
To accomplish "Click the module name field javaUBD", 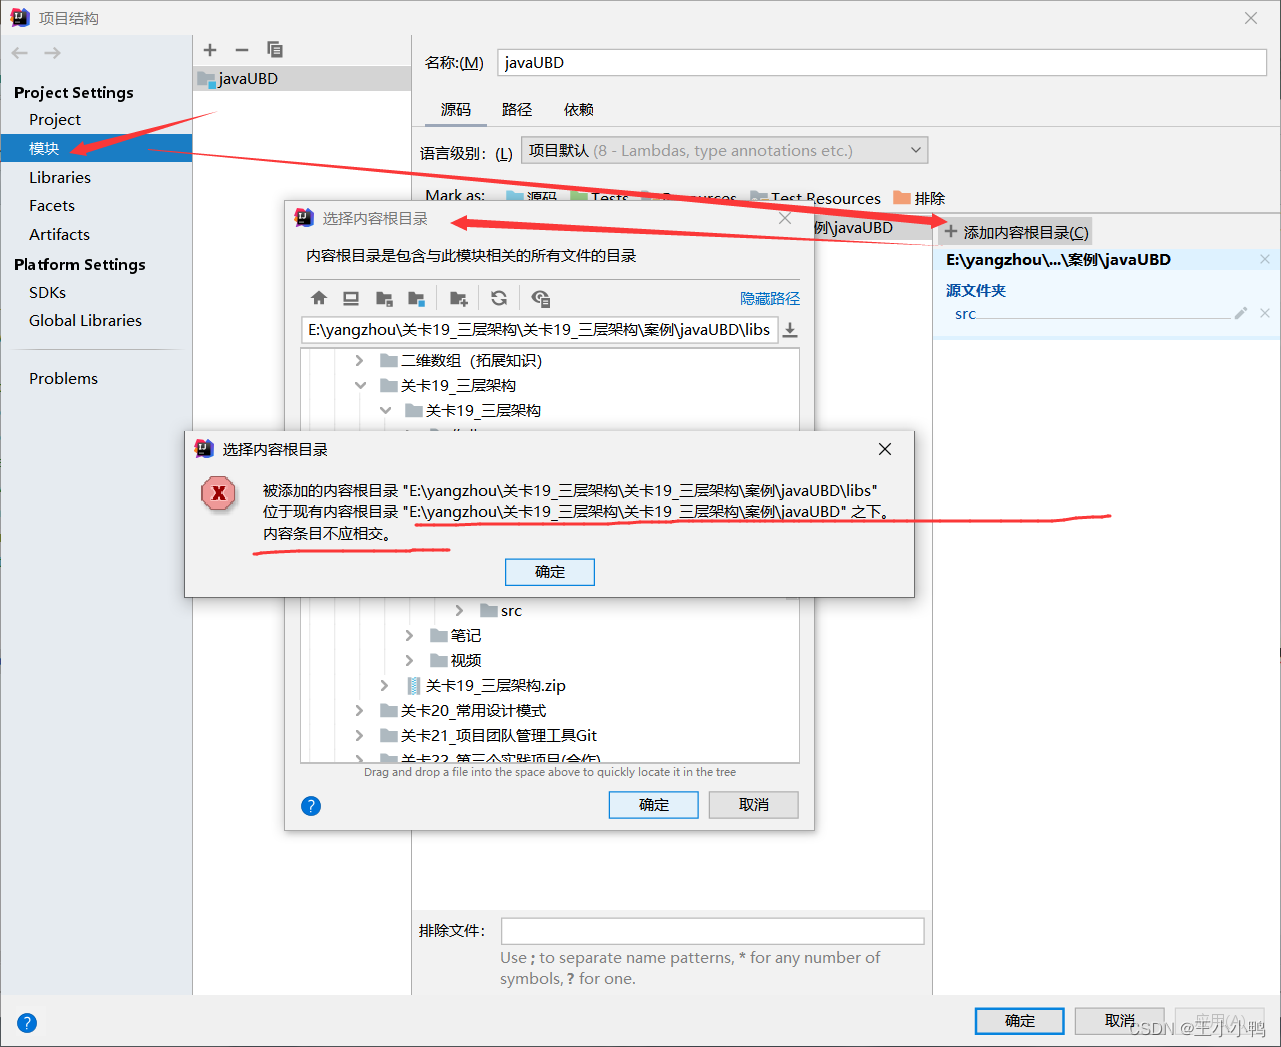I will 882,62.
